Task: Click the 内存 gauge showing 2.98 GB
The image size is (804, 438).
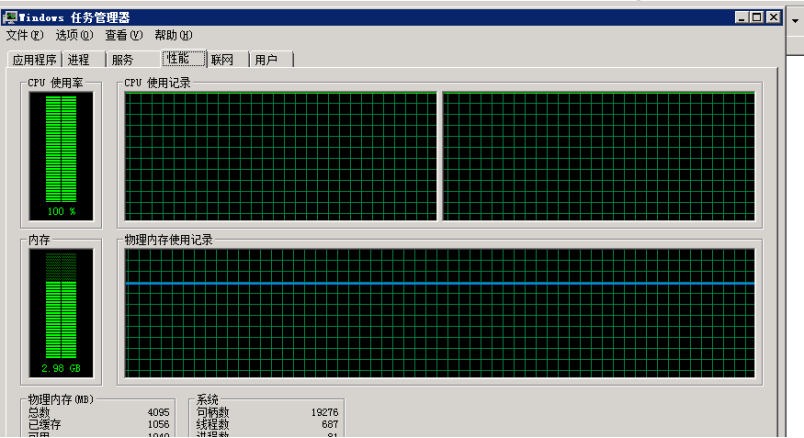Action: coord(61,313)
